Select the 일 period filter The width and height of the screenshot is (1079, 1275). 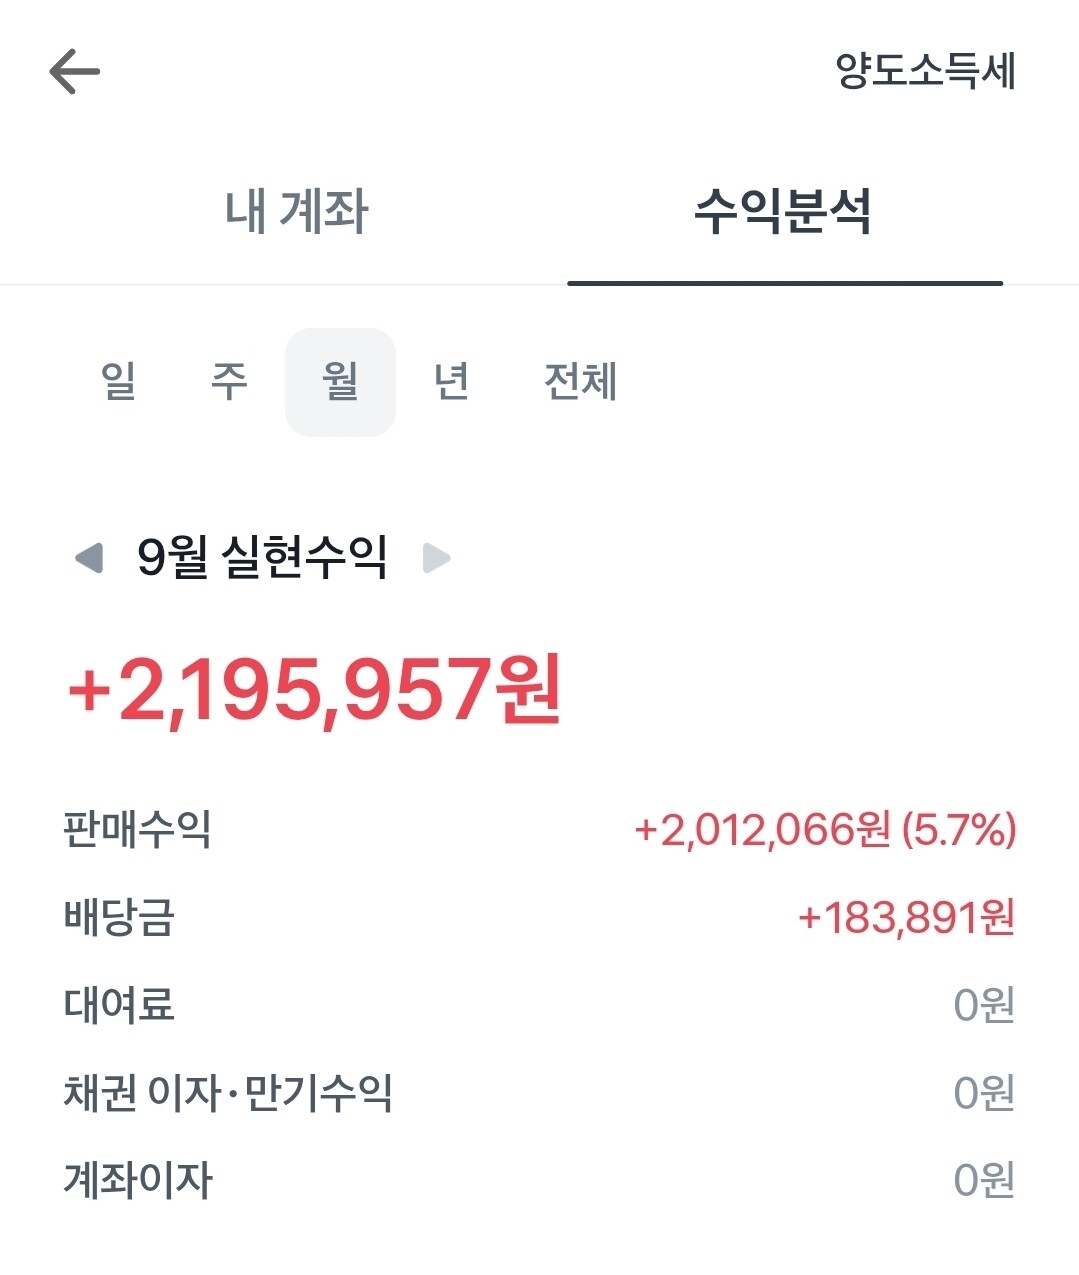coord(118,381)
